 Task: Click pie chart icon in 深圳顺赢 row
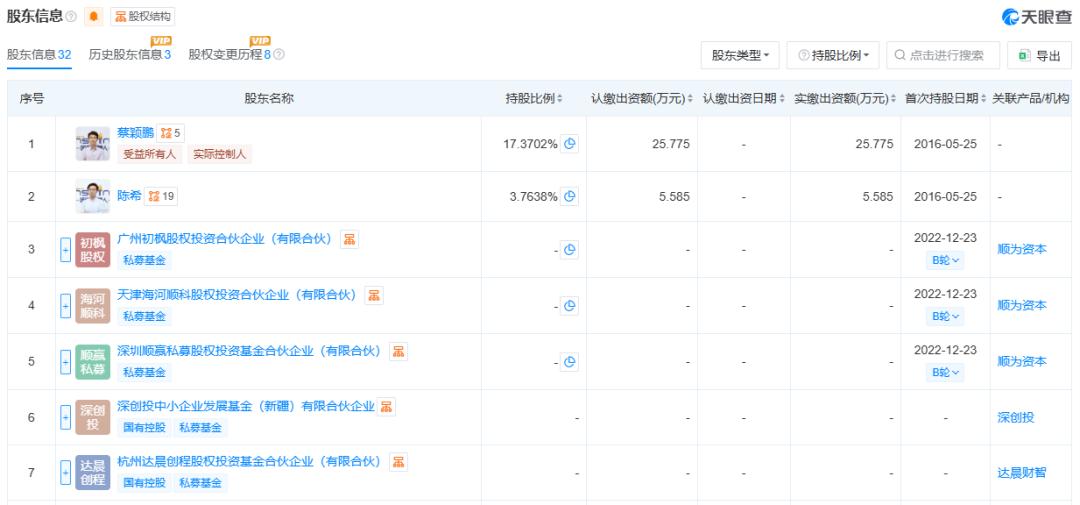tap(570, 362)
